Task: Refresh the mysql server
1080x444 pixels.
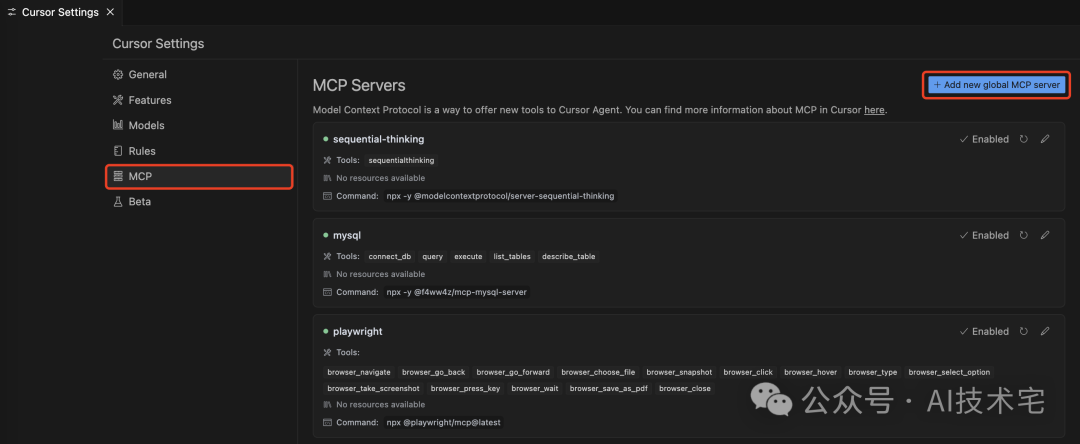Action: click(x=1024, y=235)
